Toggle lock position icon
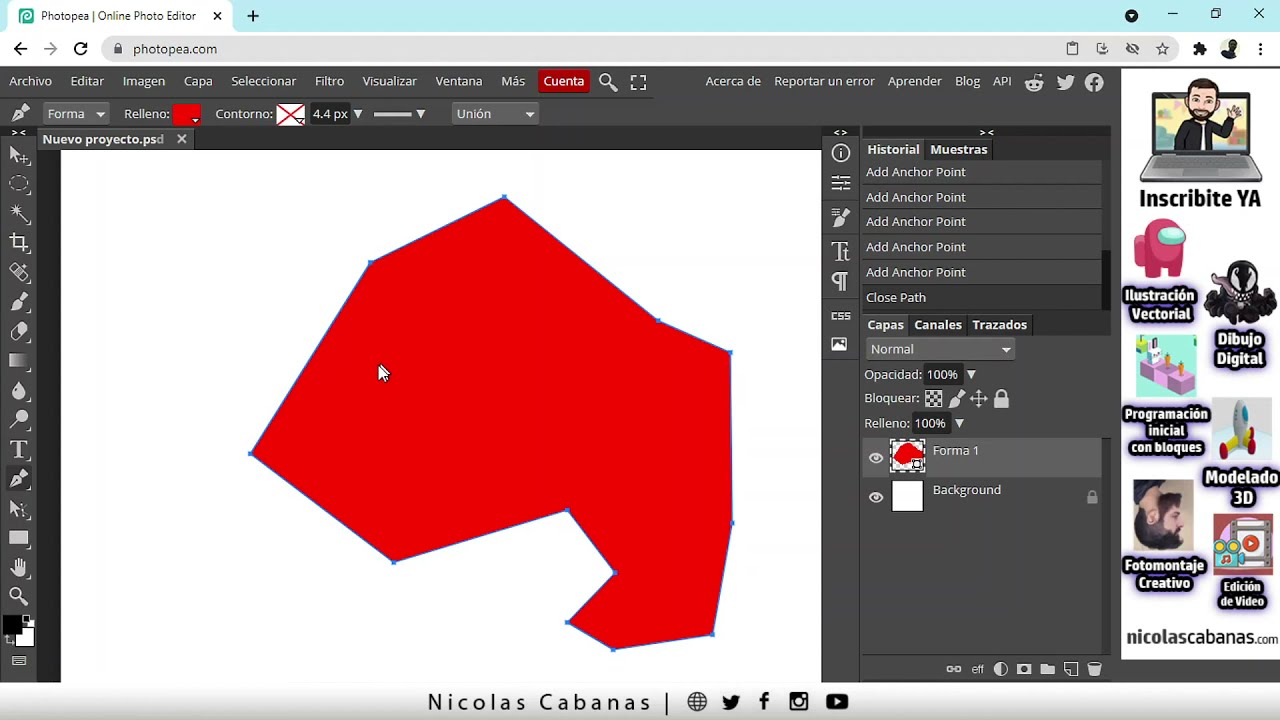This screenshot has width=1280, height=720. (979, 399)
